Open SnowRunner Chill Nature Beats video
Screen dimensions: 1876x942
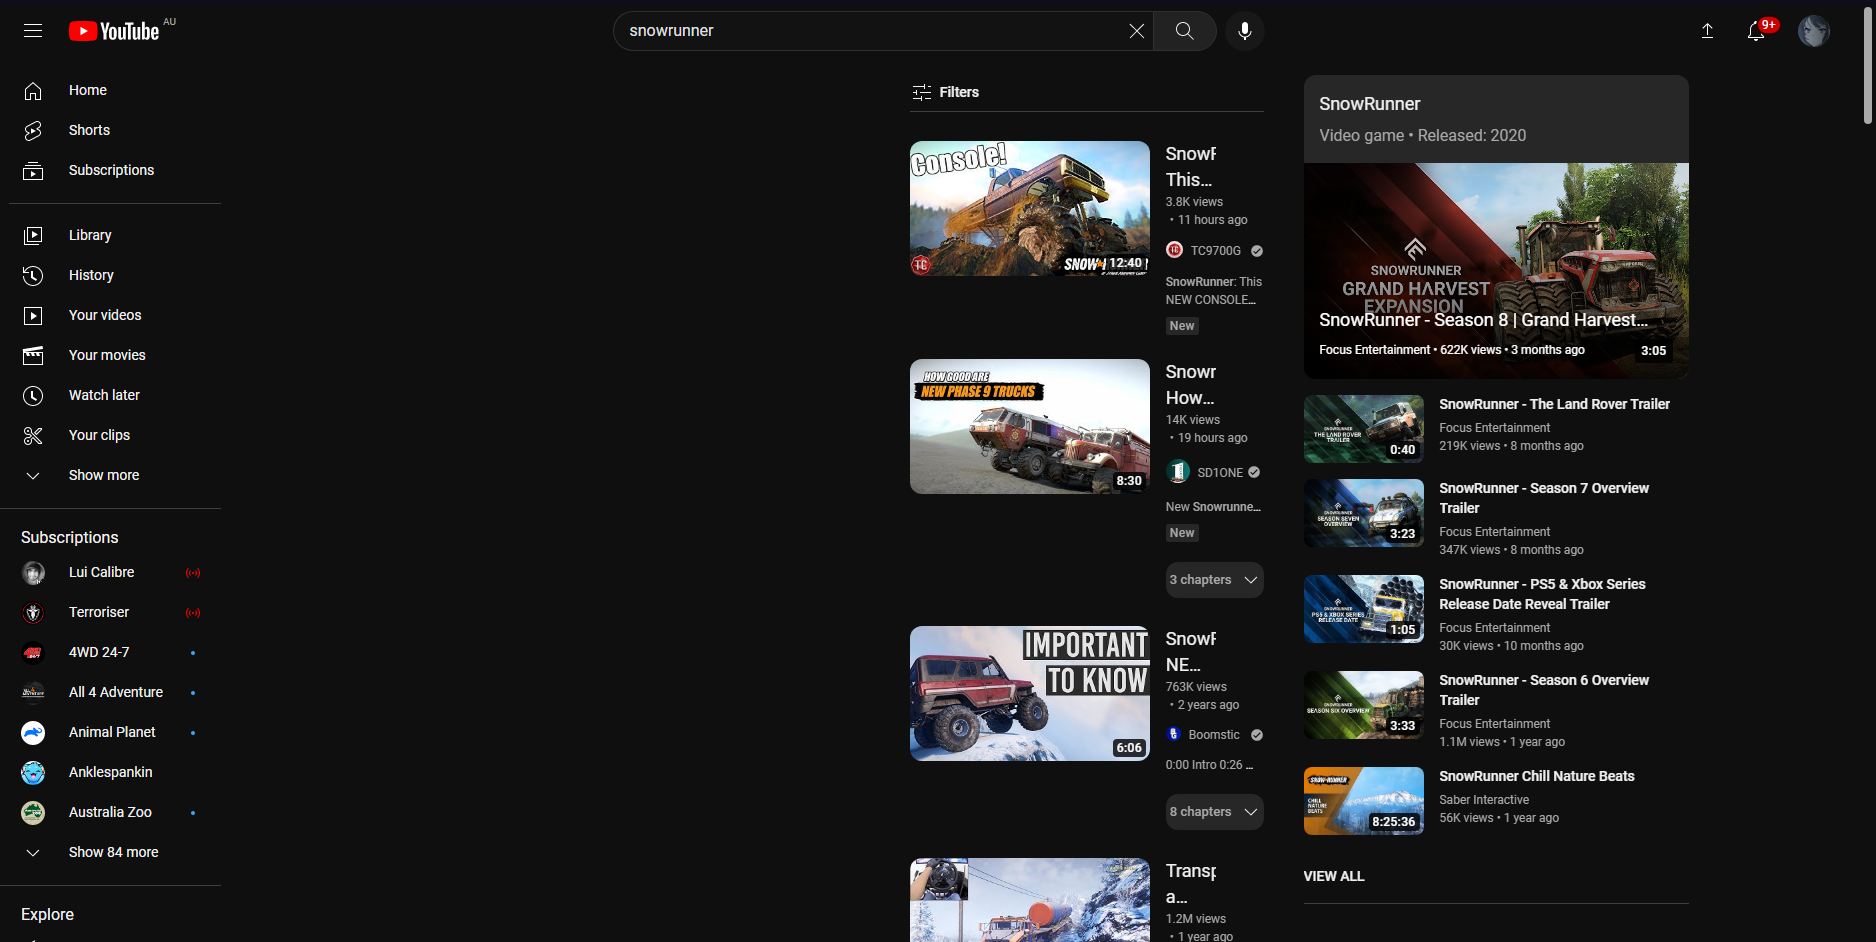tap(1536, 776)
